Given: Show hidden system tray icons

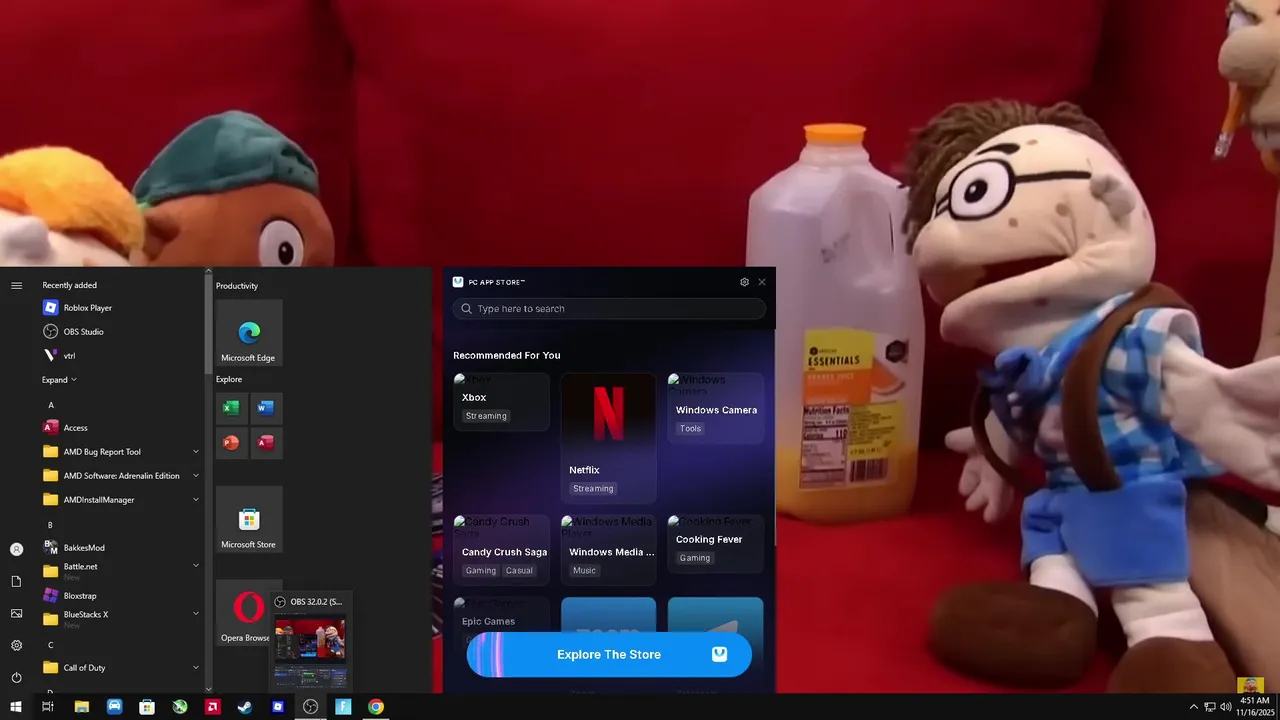Looking at the screenshot, I should tap(1193, 707).
